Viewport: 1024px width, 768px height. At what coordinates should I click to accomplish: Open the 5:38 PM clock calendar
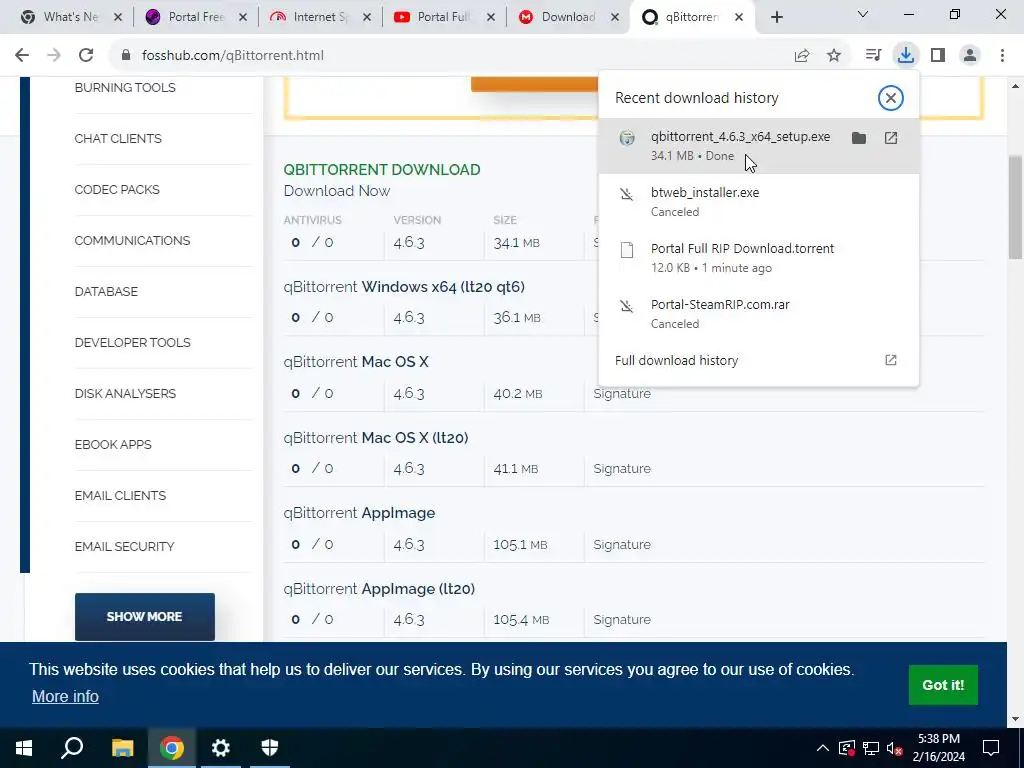(938, 748)
